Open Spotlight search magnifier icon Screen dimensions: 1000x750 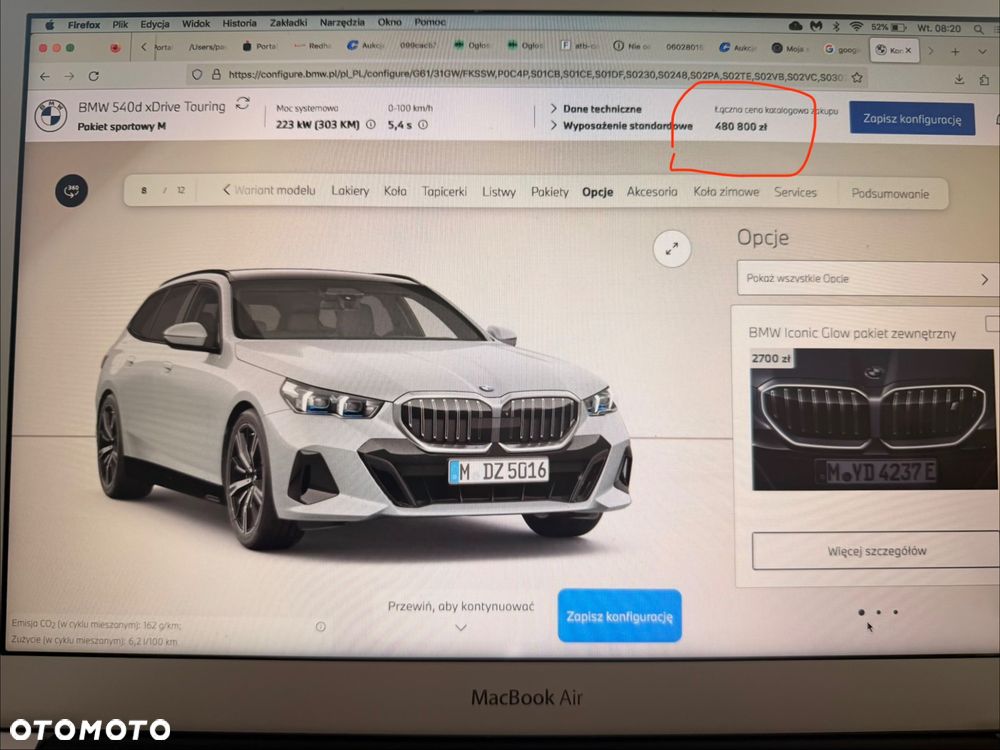tap(978, 29)
